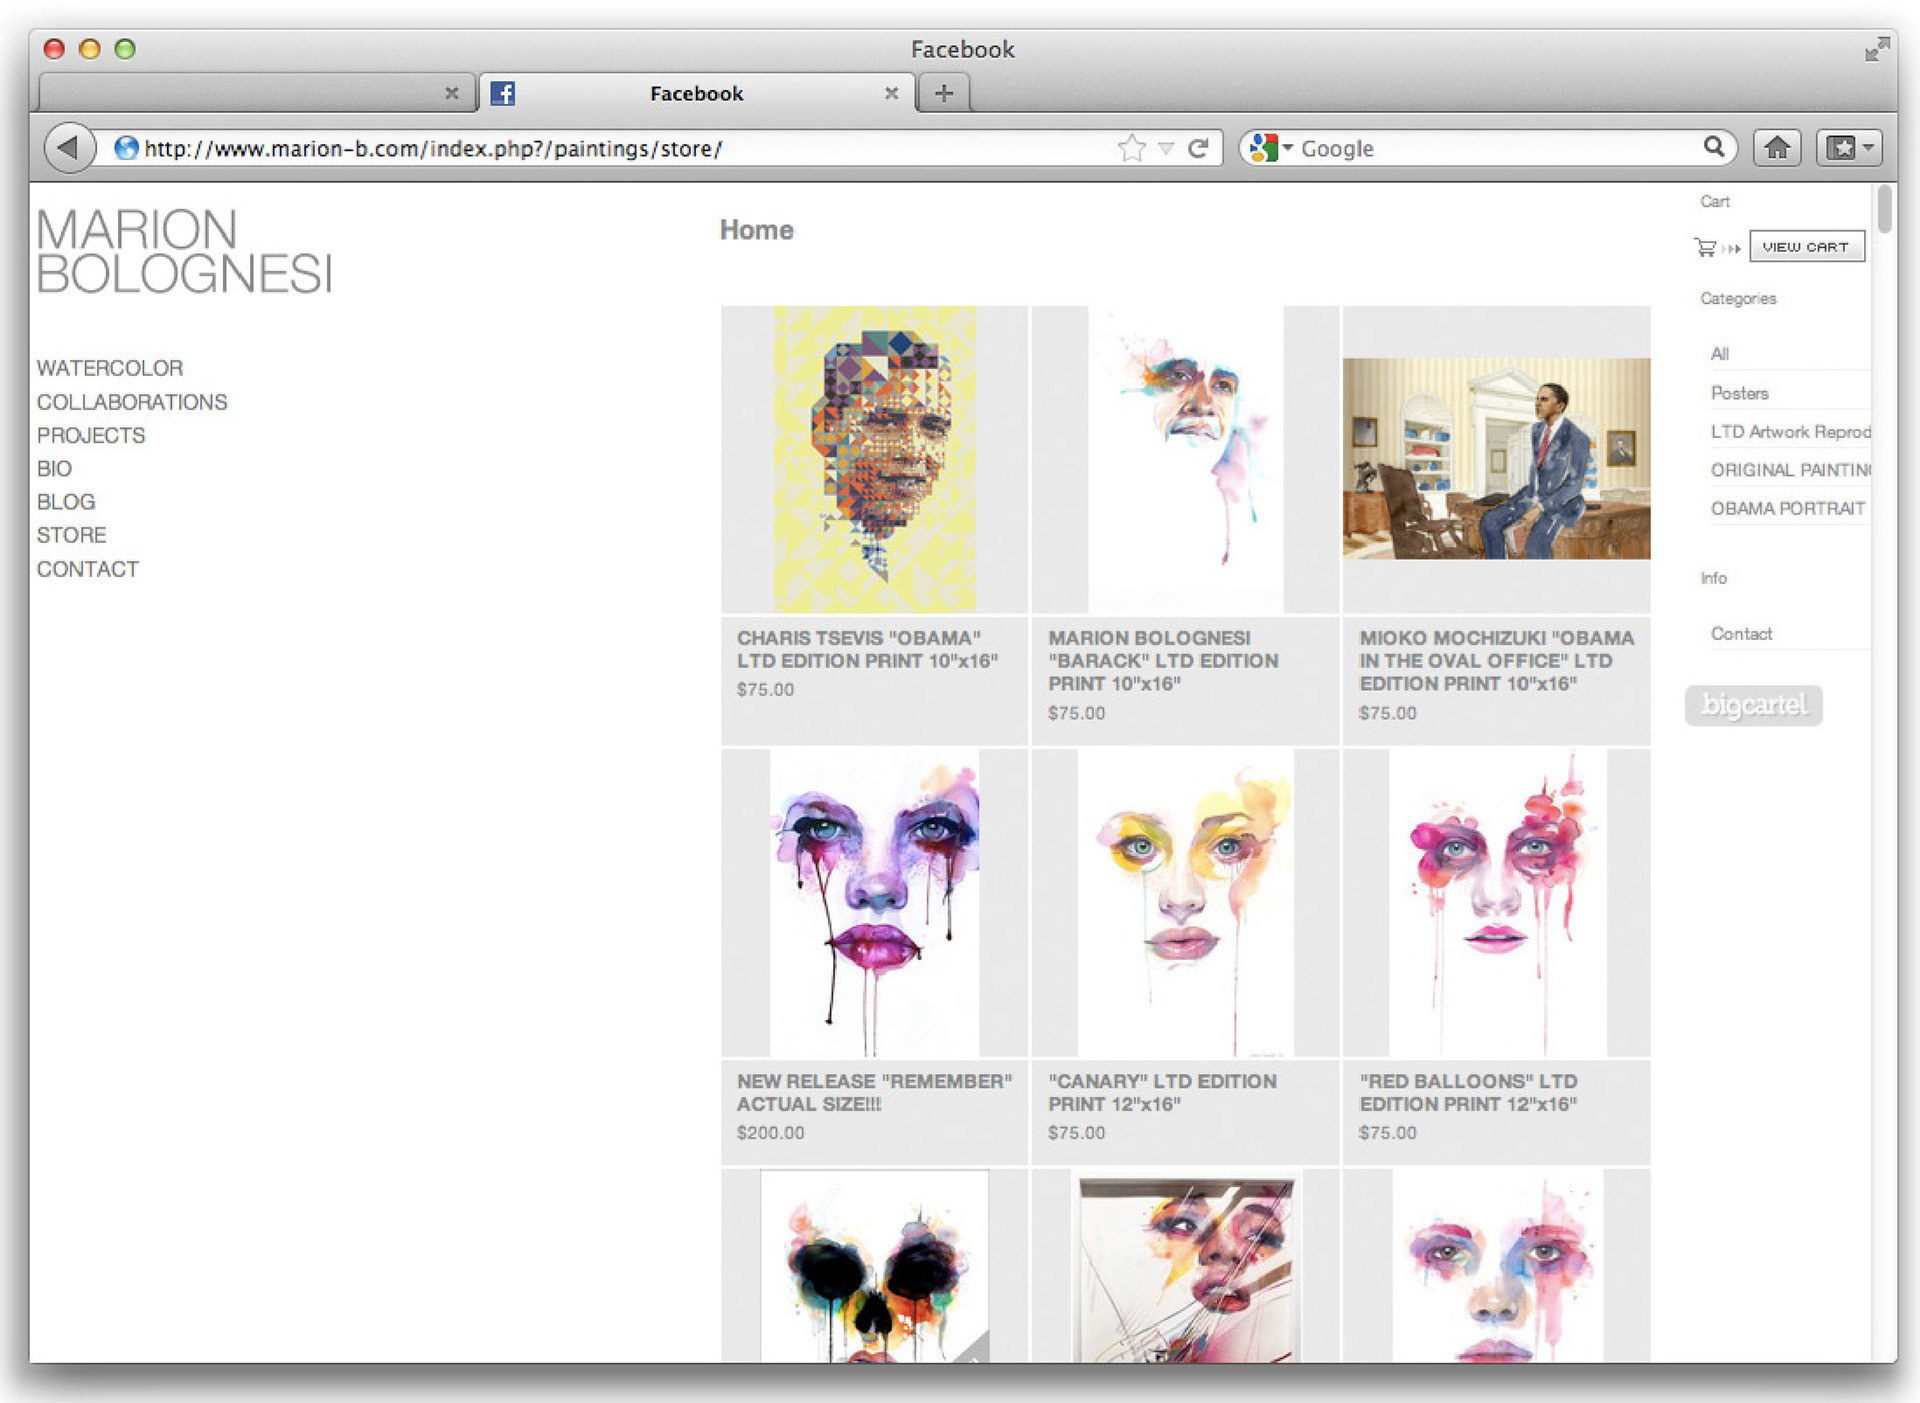The image size is (1920, 1403).
Task: Open the bookmarks menu button
Action: click(x=1849, y=148)
